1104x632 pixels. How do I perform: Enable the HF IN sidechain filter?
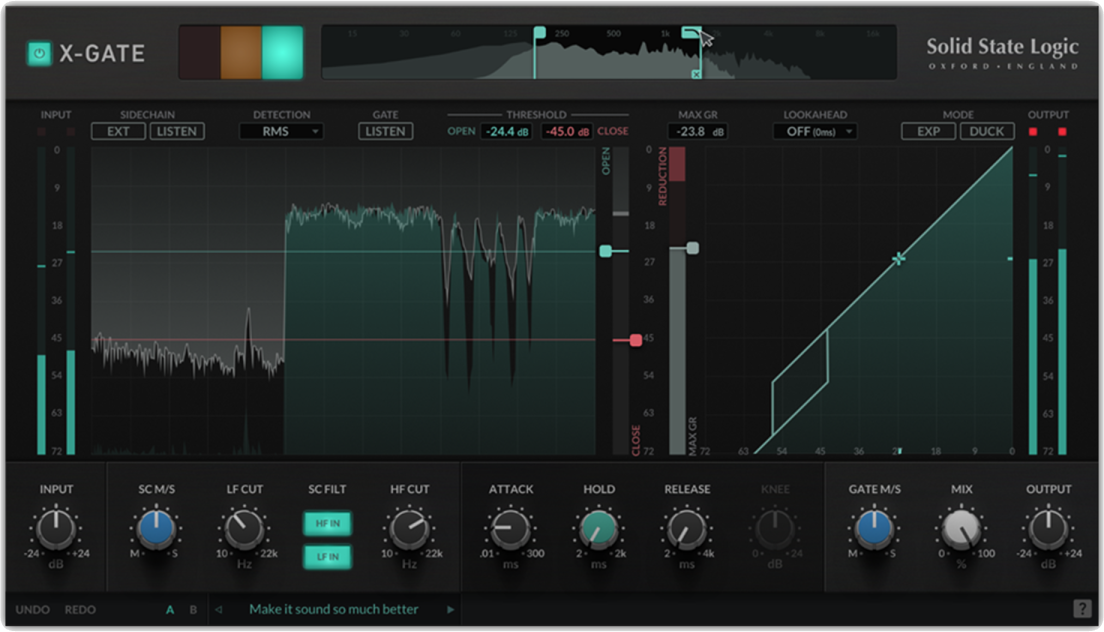point(327,523)
